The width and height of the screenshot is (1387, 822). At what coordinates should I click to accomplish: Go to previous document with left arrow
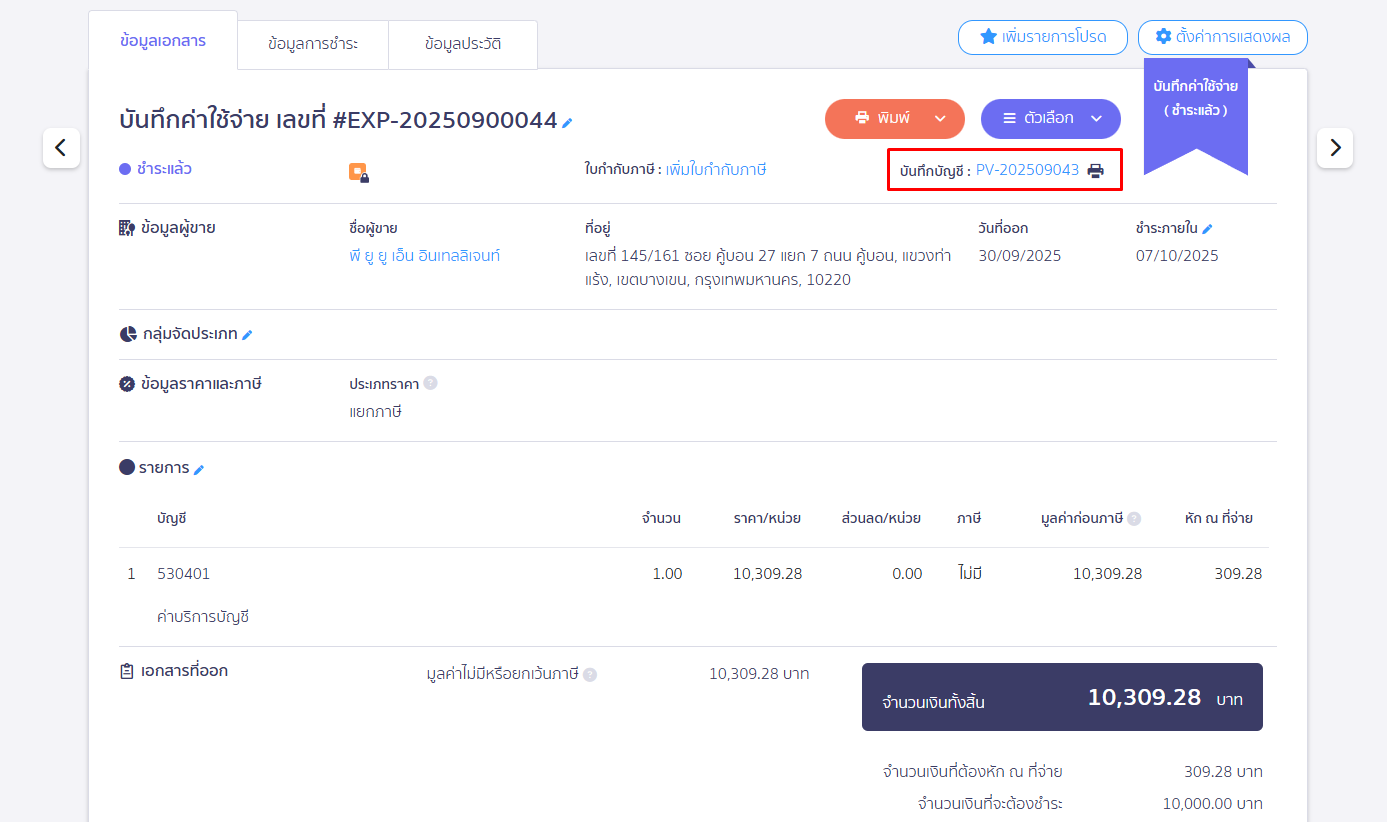[61, 148]
